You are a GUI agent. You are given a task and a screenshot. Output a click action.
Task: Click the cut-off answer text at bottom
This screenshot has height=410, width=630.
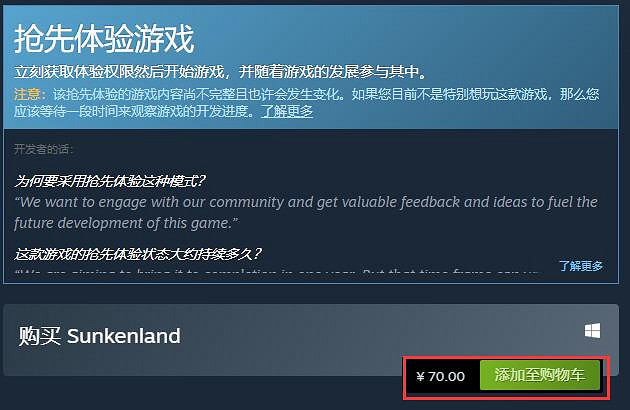(x=276, y=271)
